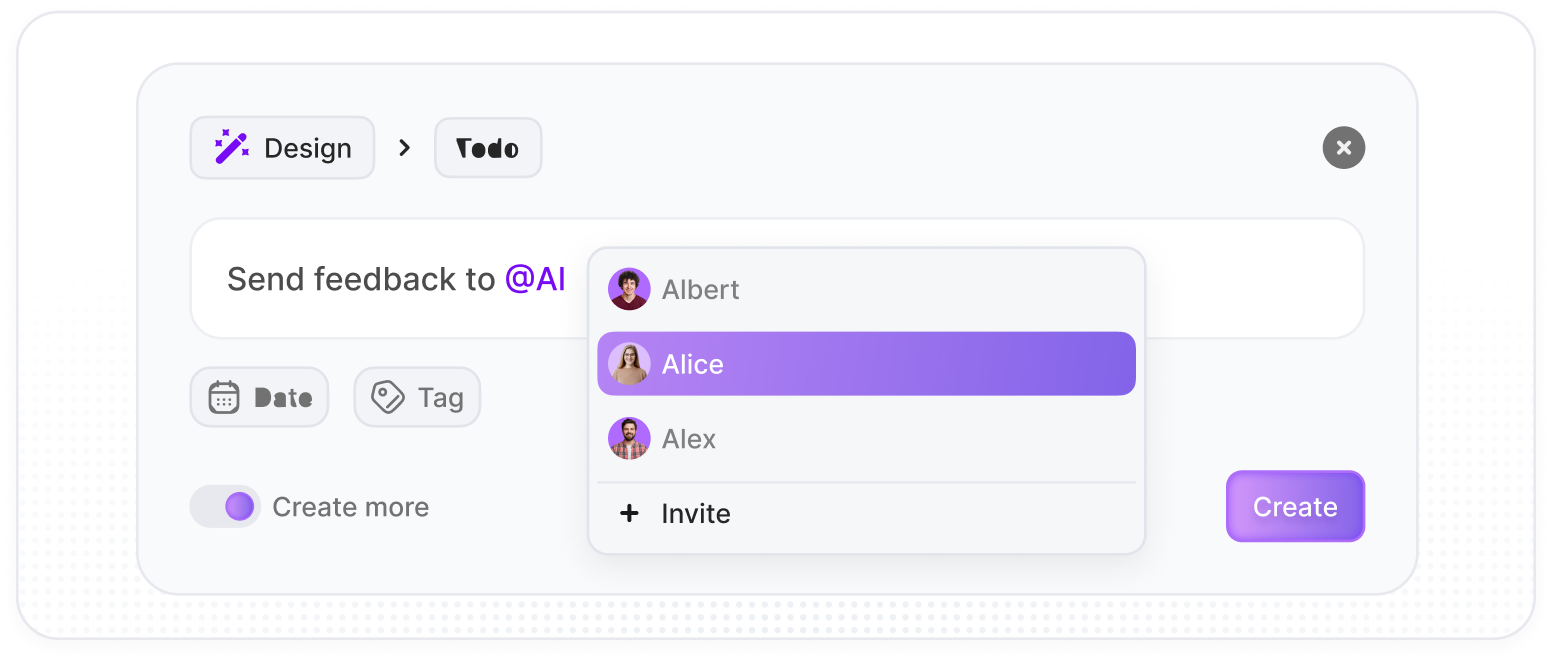
Task: Click the magic wand Design icon
Action: coord(232,148)
